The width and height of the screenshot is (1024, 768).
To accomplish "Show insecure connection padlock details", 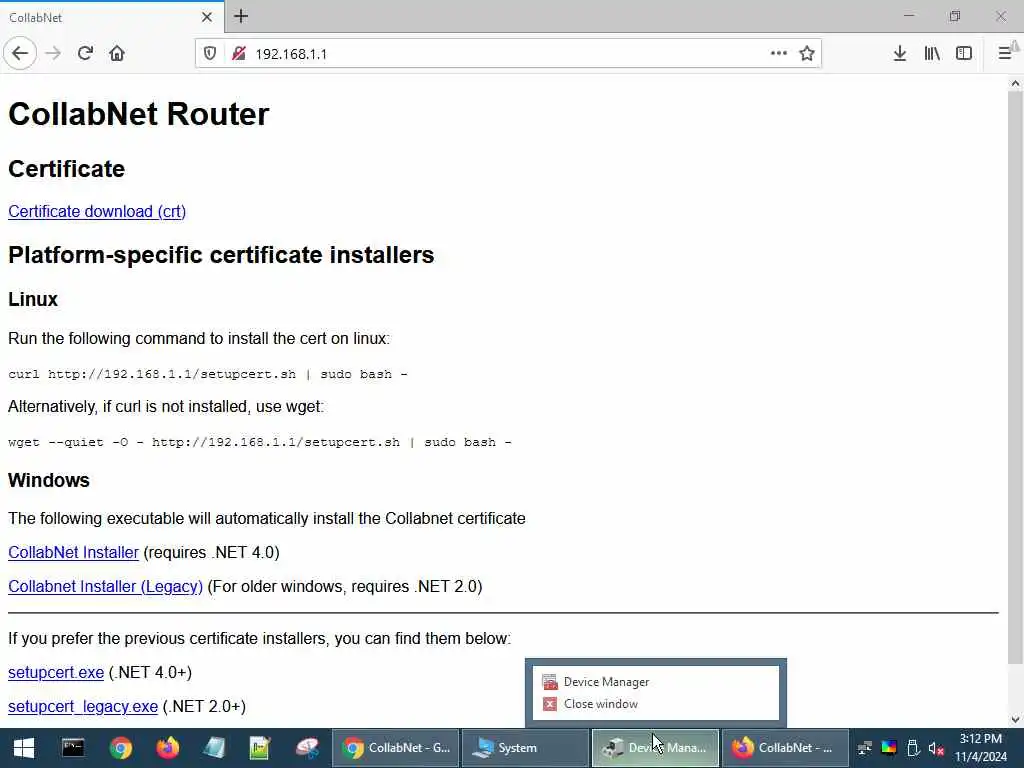I will [238, 54].
